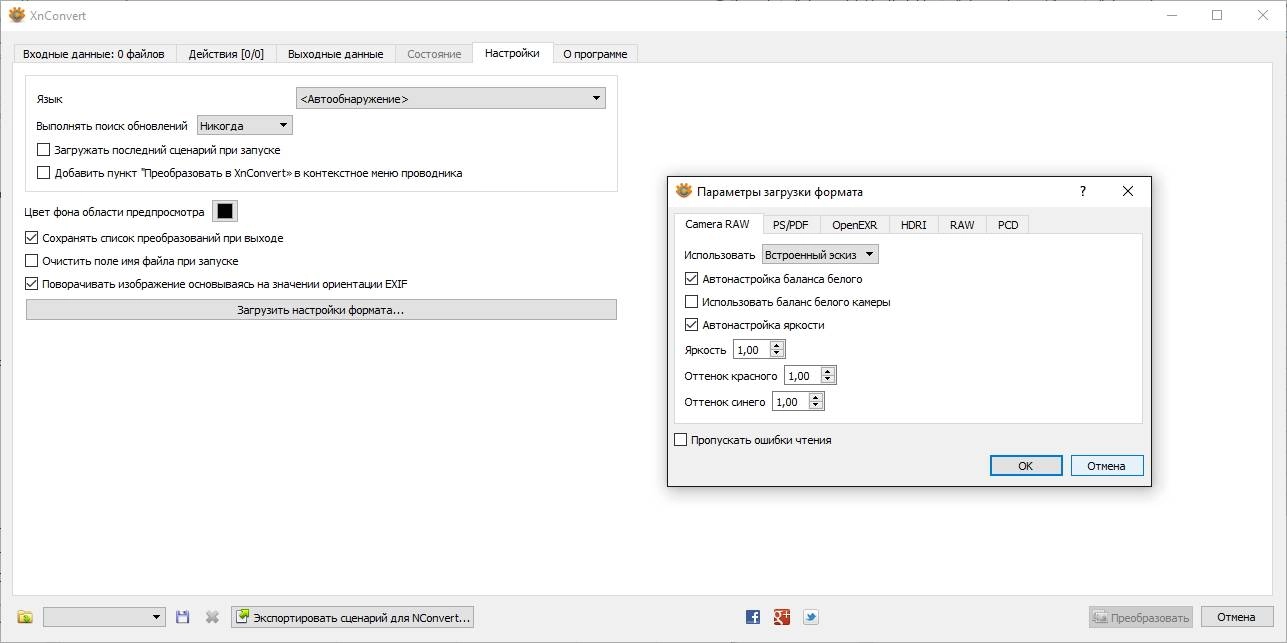Click the help question mark in dialog
Image resolution: width=1287 pixels, height=643 pixels.
pyautogui.click(x=1082, y=191)
